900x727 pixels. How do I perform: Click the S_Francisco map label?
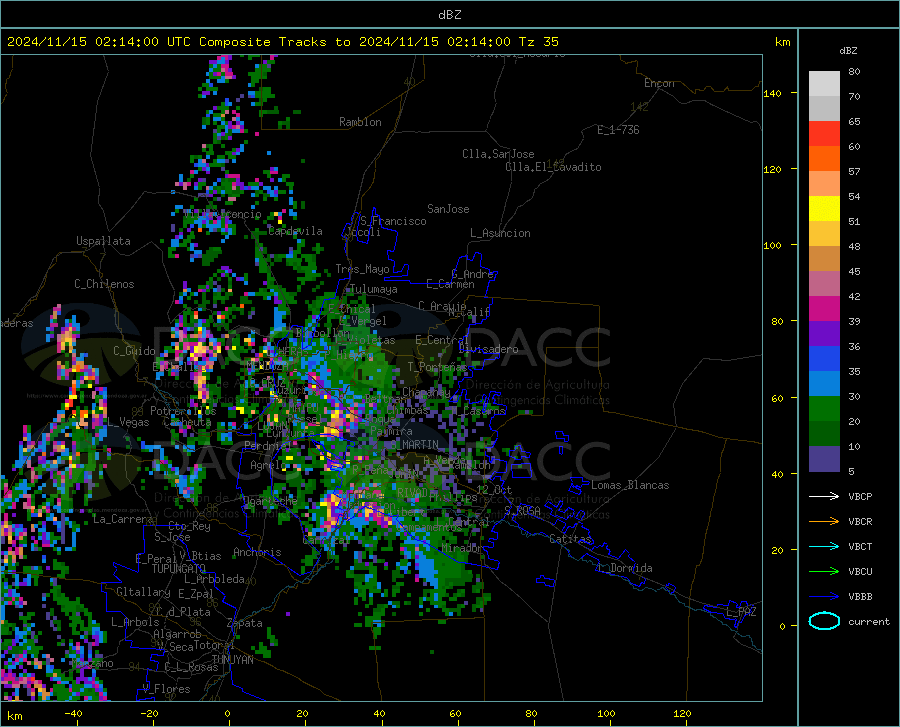[393, 221]
